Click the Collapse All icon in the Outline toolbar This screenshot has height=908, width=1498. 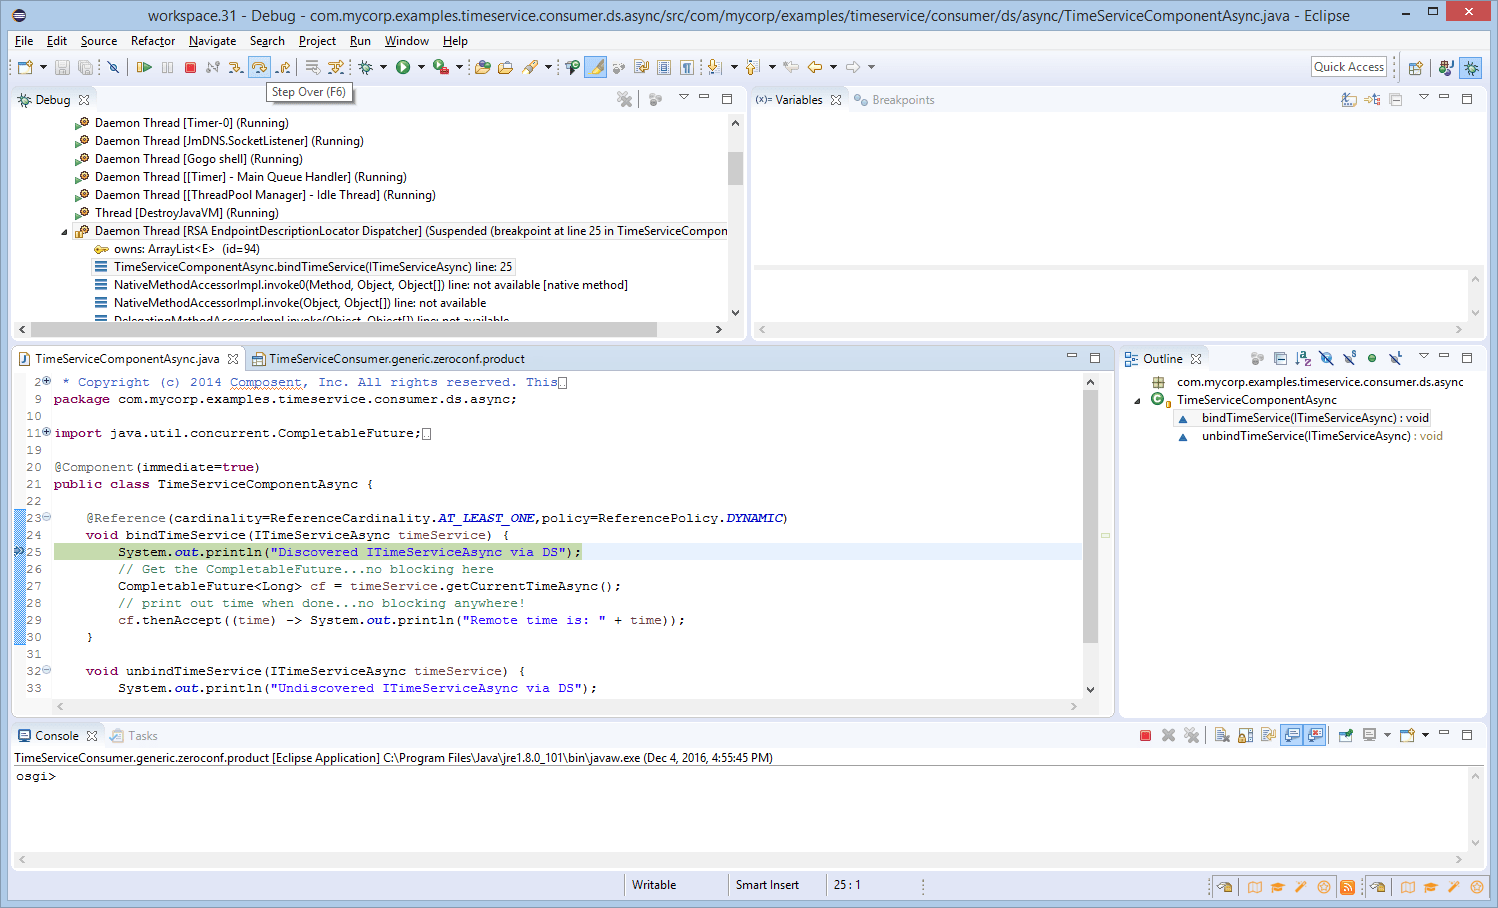pyautogui.click(x=1280, y=358)
